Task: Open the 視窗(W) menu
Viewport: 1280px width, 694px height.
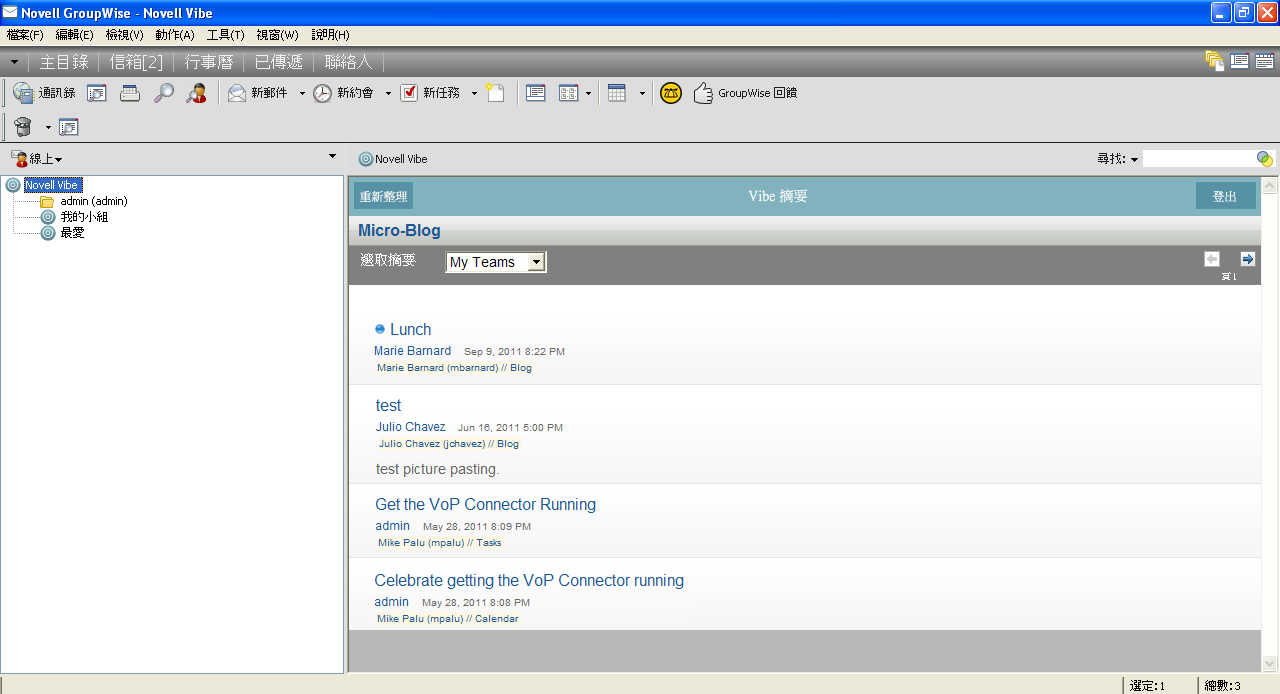Action: 278,35
